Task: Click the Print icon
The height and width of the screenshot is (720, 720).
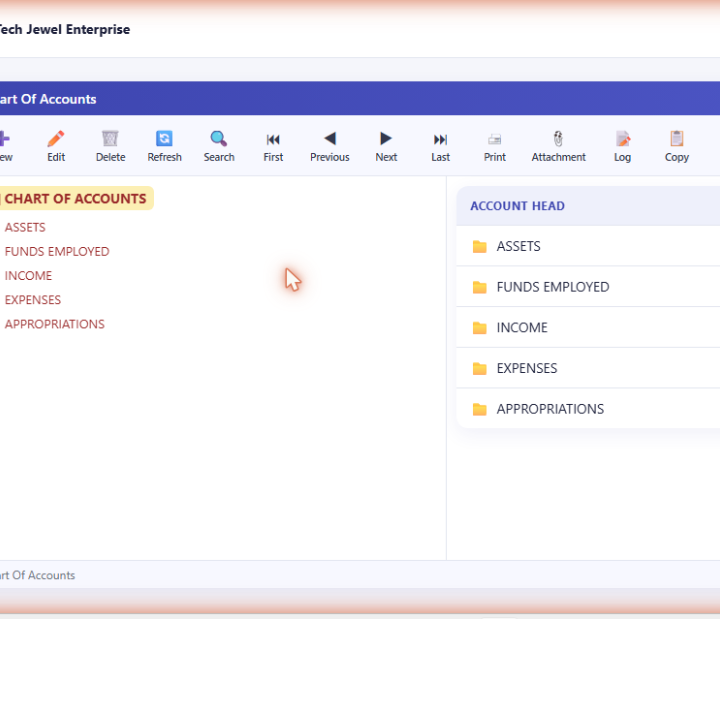Action: [495, 139]
